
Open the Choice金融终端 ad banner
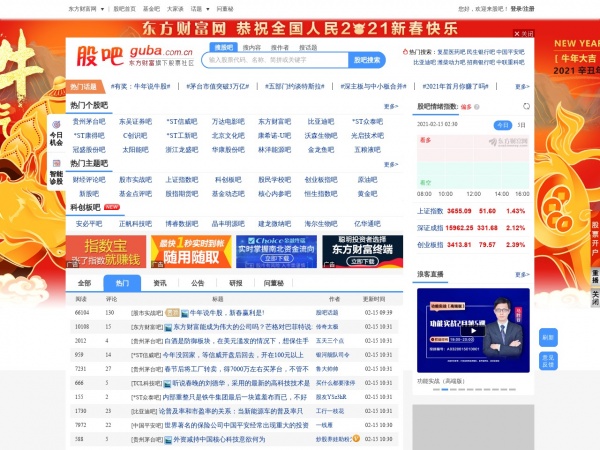click(x=276, y=251)
